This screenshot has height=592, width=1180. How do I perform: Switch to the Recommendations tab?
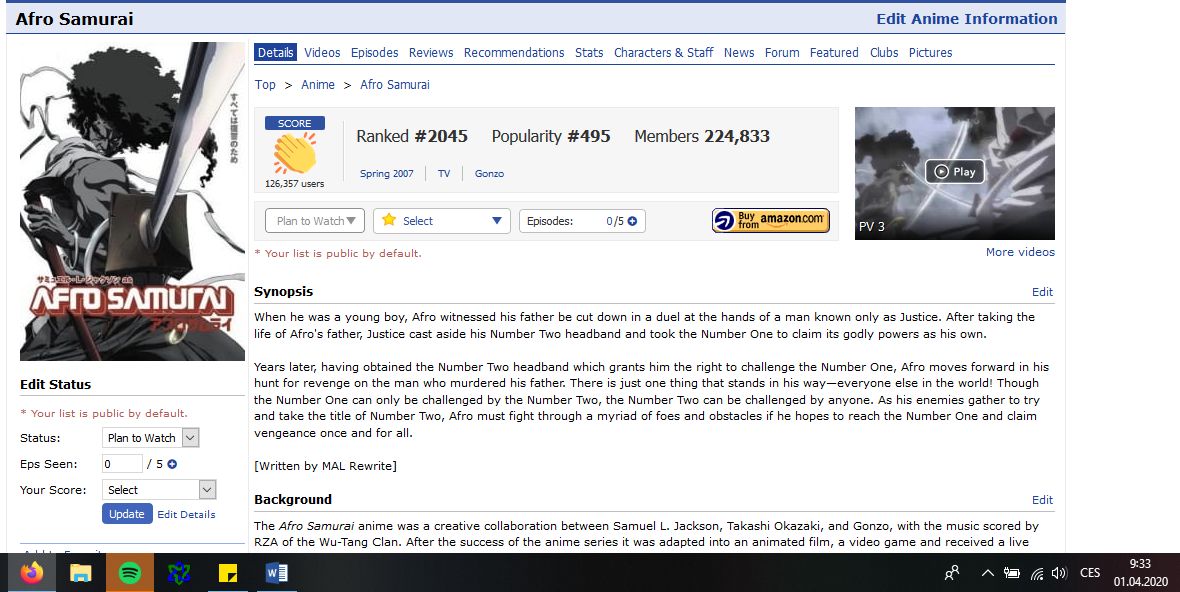tap(514, 53)
